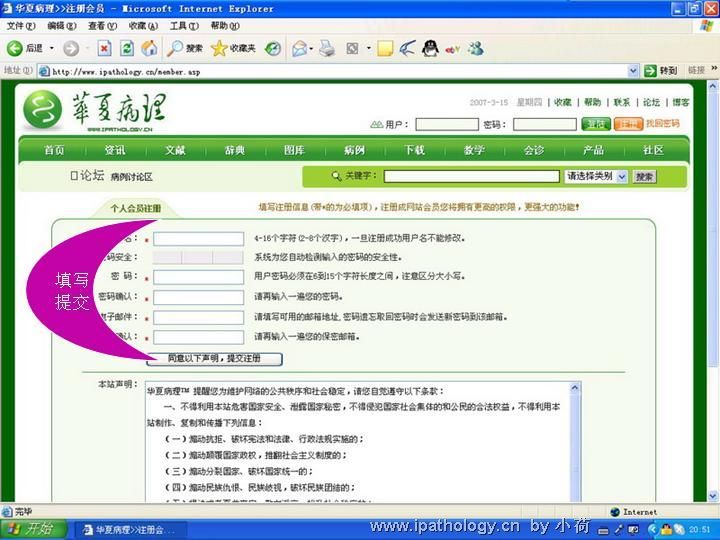
Task: Click the IE Forward arrow button
Action: pos(71,48)
